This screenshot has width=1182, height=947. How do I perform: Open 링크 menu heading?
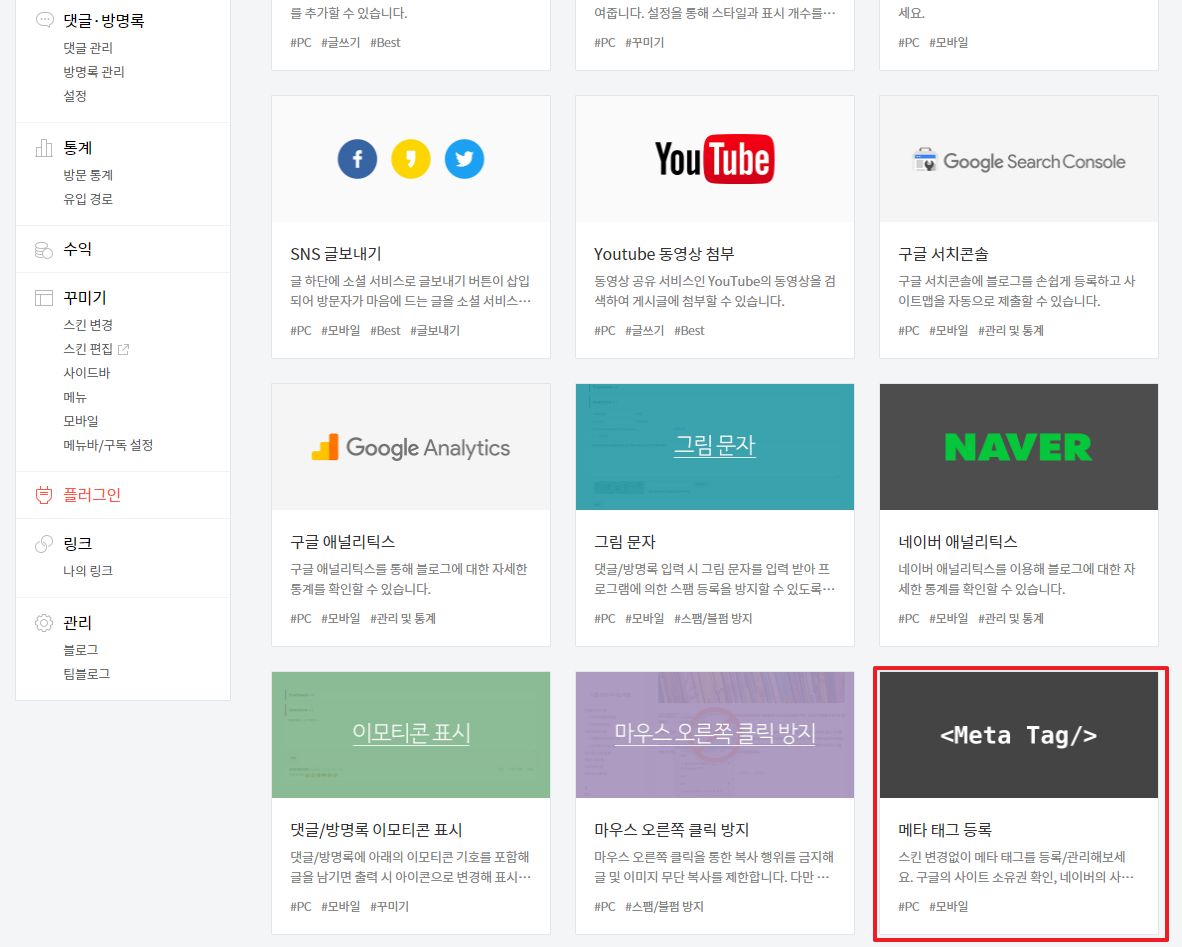[x=78, y=544]
